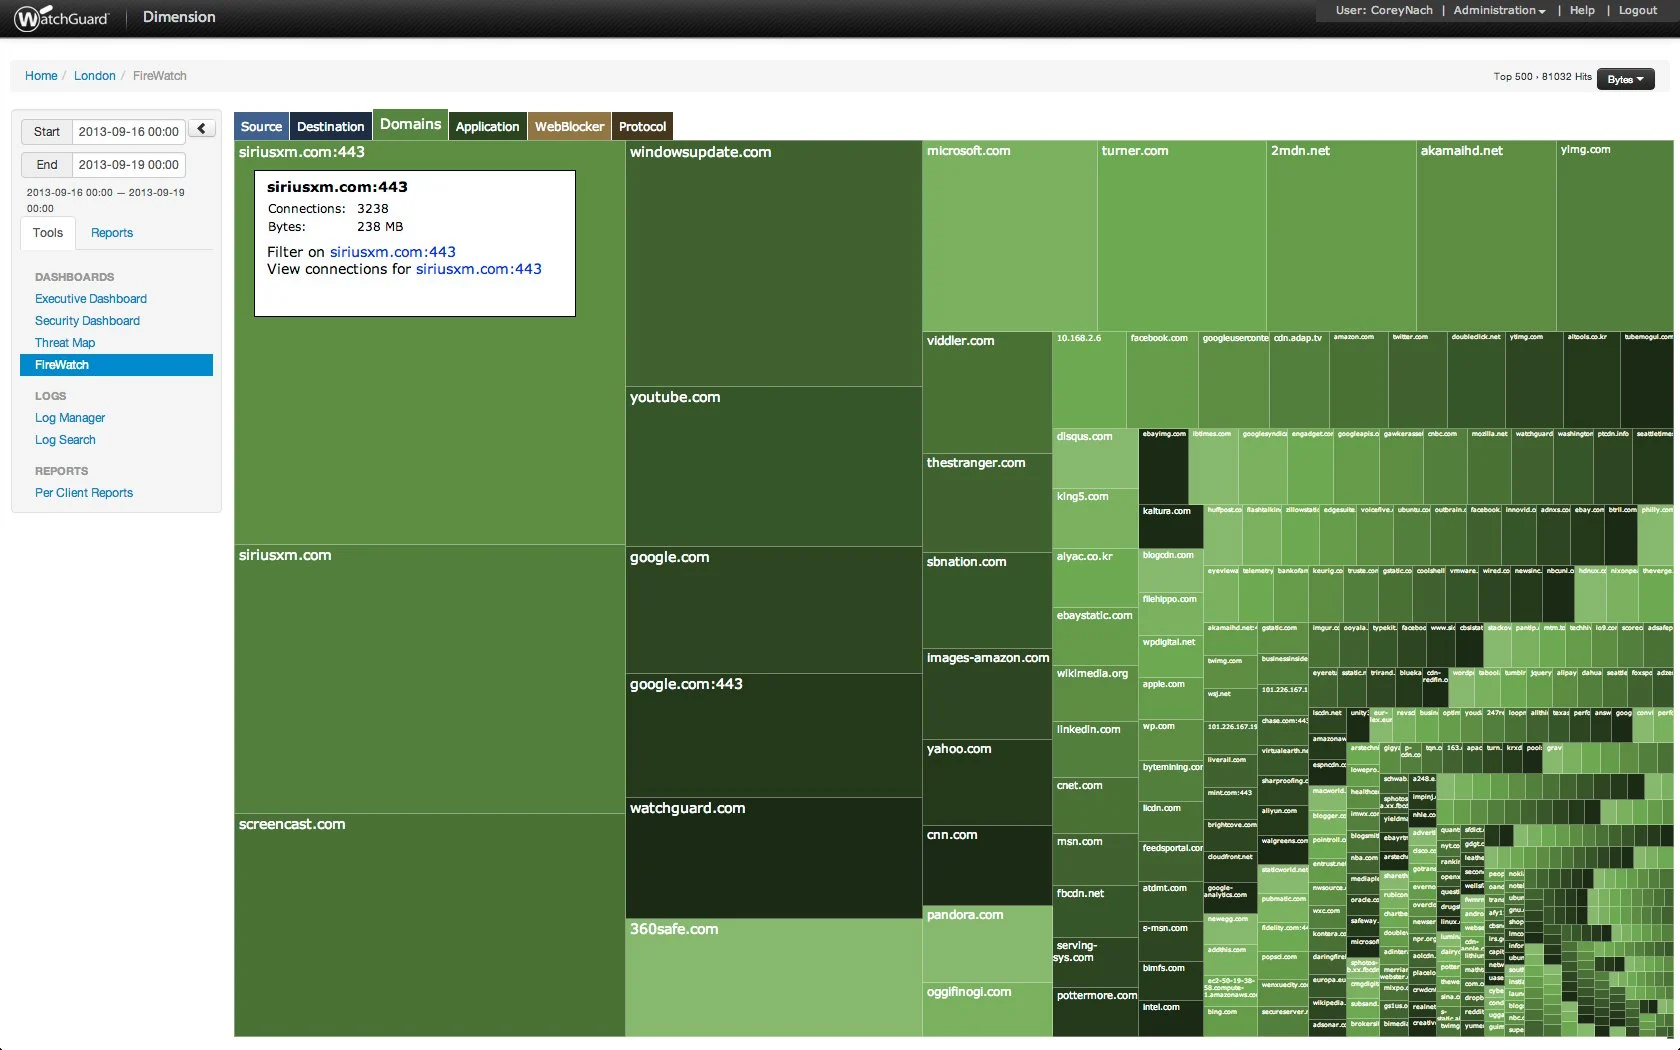Select the yahoo.com treemap block
1680x1050 pixels.
[x=987, y=783]
